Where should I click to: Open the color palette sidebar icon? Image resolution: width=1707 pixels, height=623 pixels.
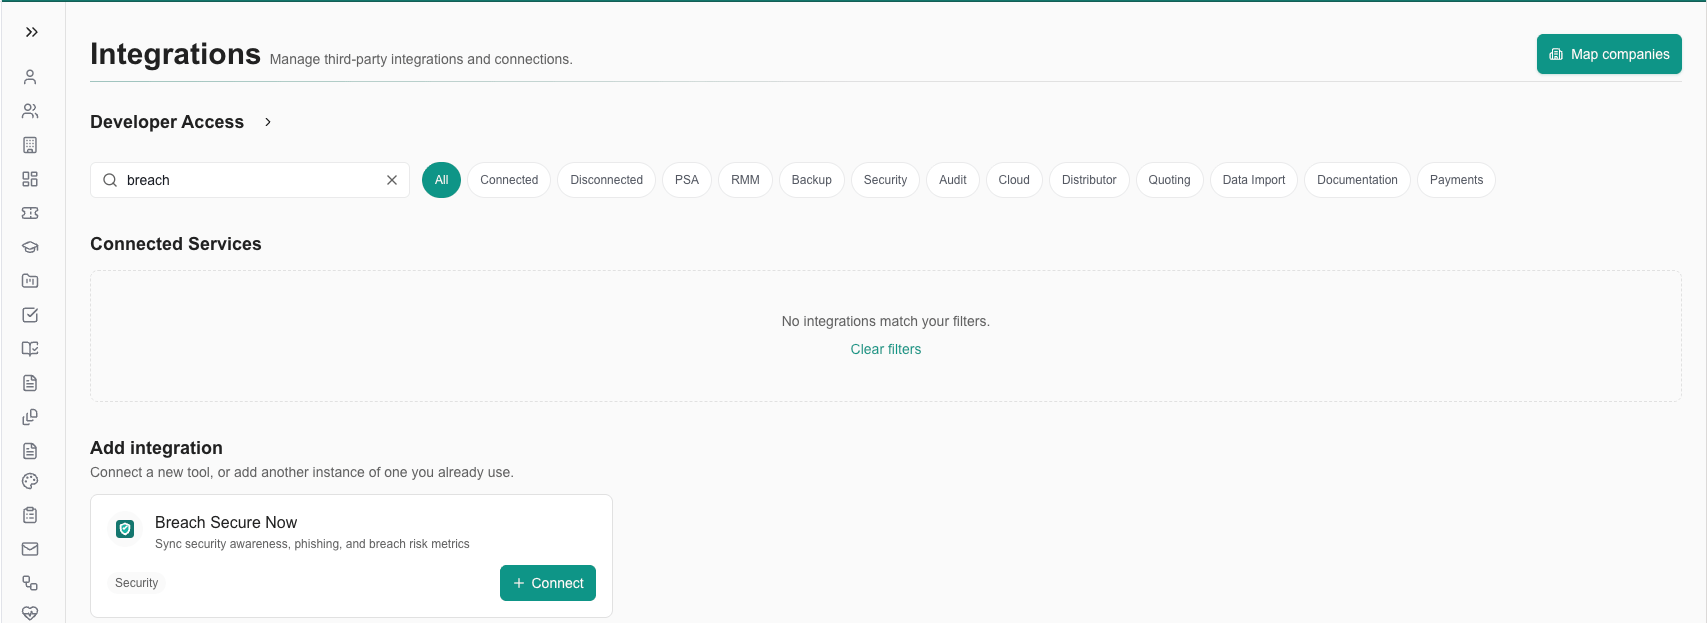30,481
